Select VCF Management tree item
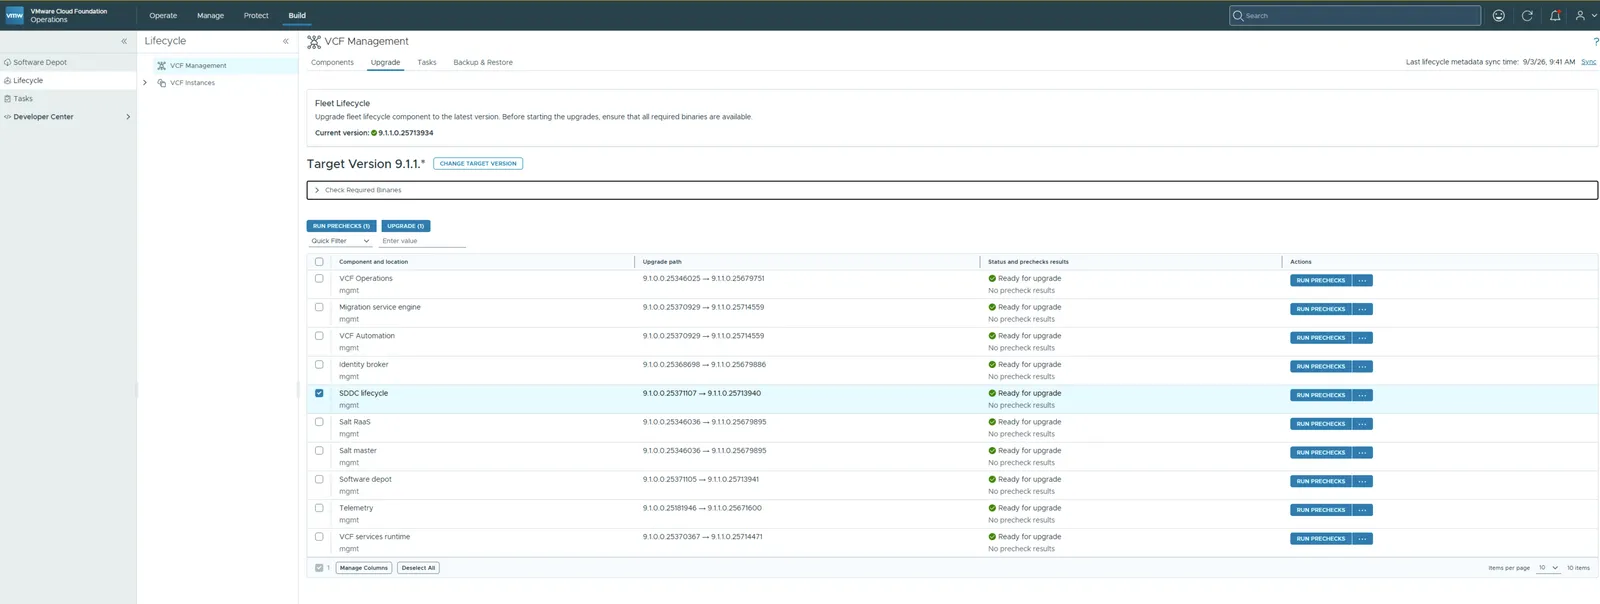 198,66
